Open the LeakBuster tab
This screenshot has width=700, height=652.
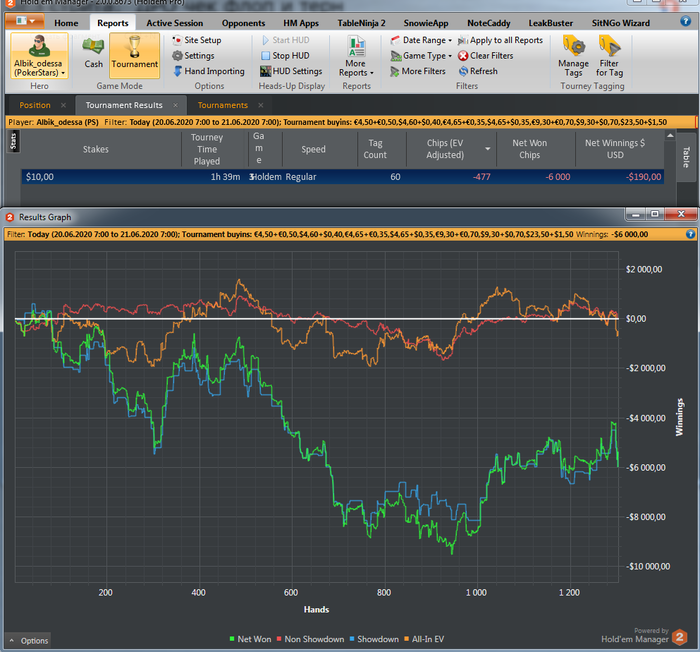550,23
